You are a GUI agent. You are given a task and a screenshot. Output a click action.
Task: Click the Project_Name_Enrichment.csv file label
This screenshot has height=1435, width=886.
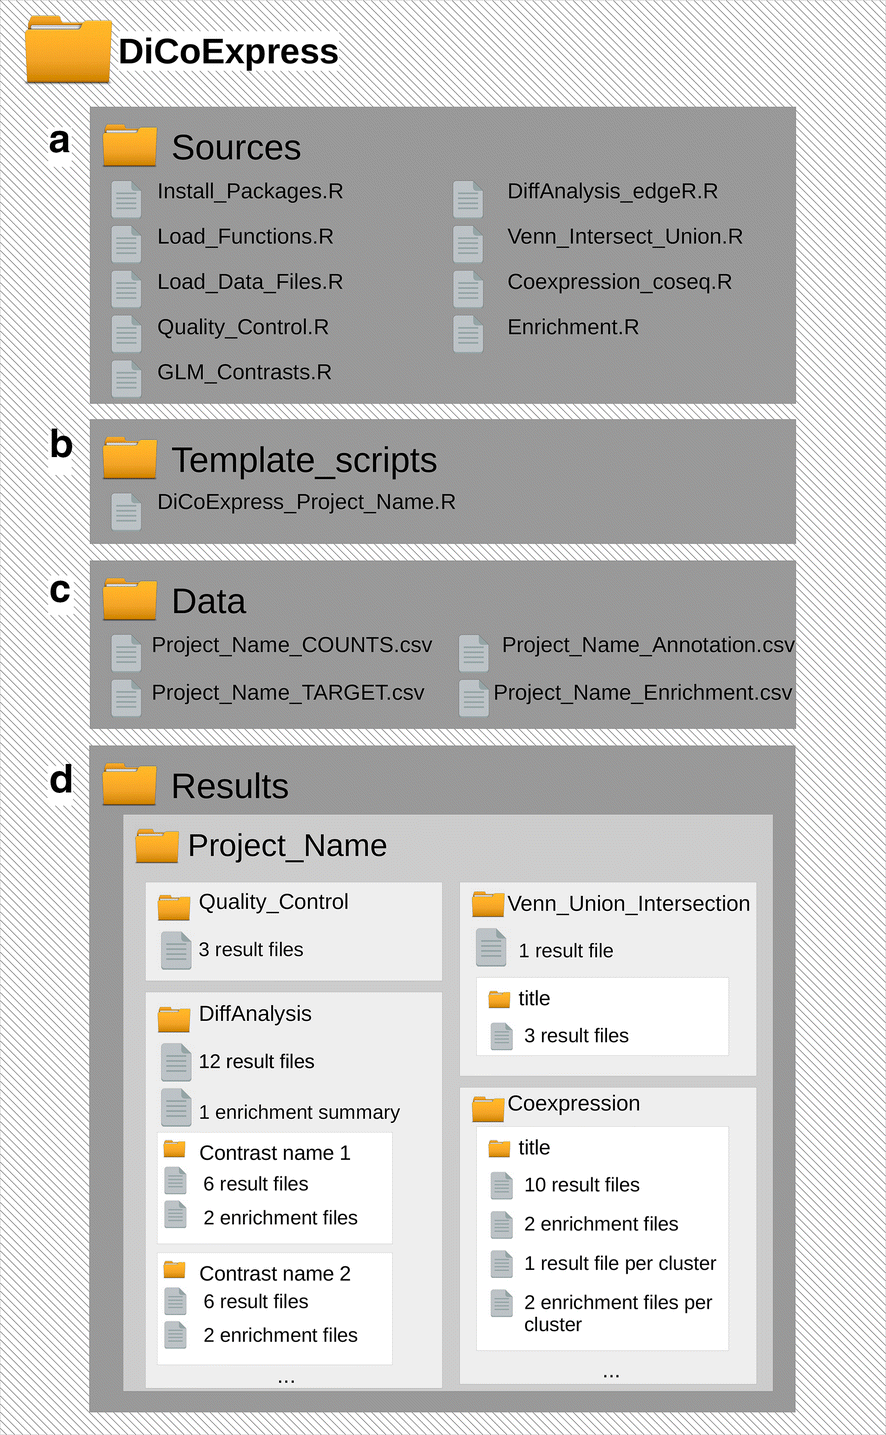(642, 692)
